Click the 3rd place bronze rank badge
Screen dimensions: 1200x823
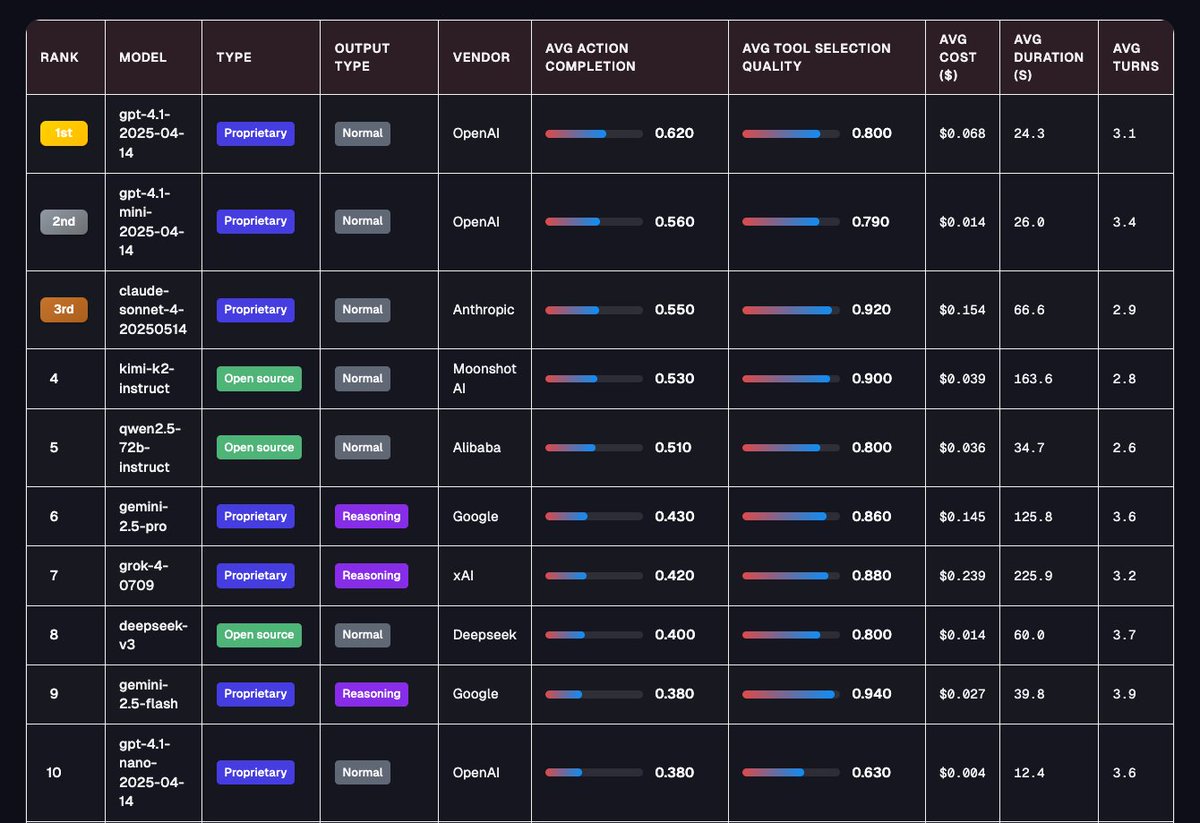(x=64, y=310)
